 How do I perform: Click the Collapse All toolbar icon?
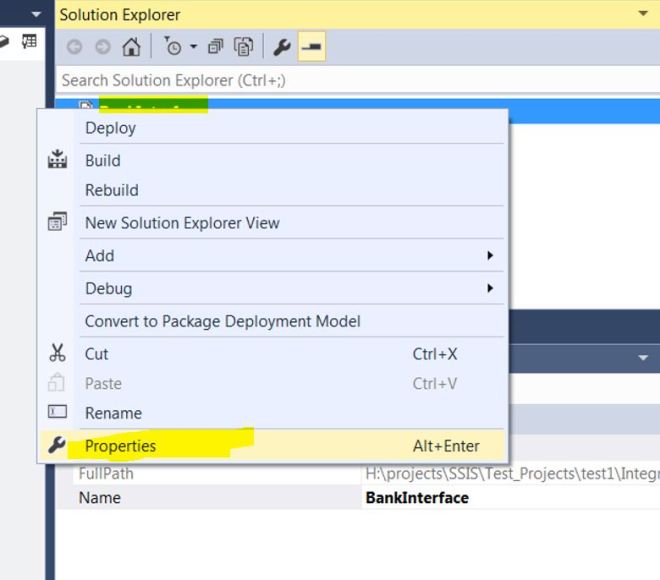point(215,47)
